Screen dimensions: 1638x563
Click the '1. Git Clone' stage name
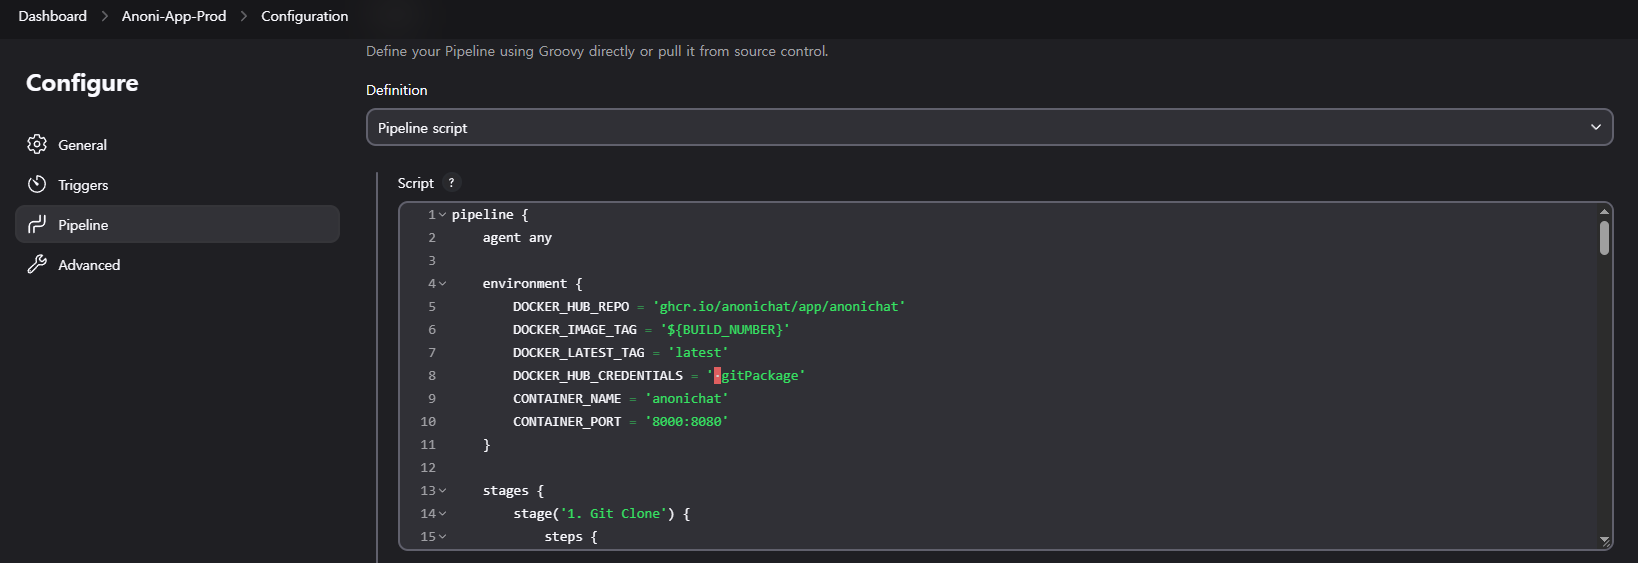pos(613,514)
